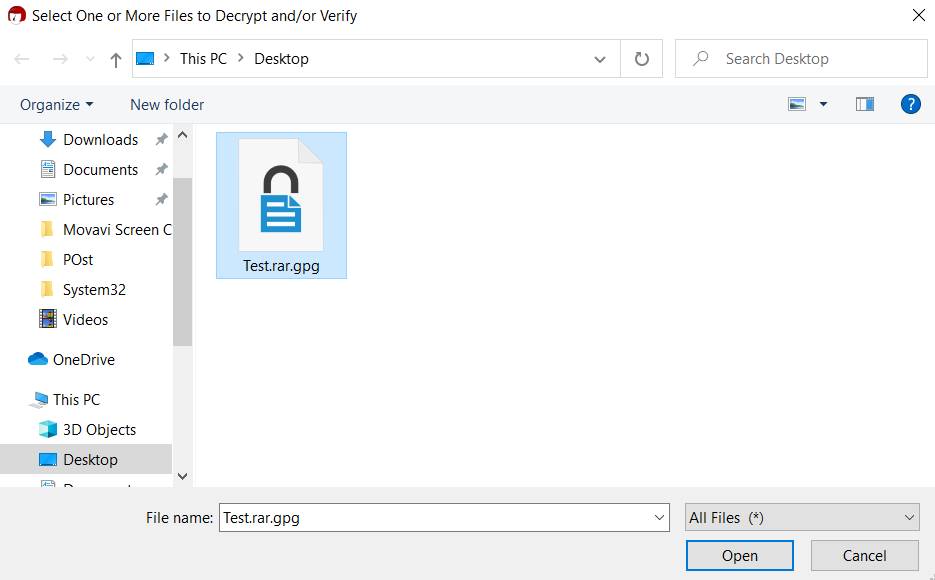Click the navigation pane scroll up arrow
The image size is (935, 580).
182,135
